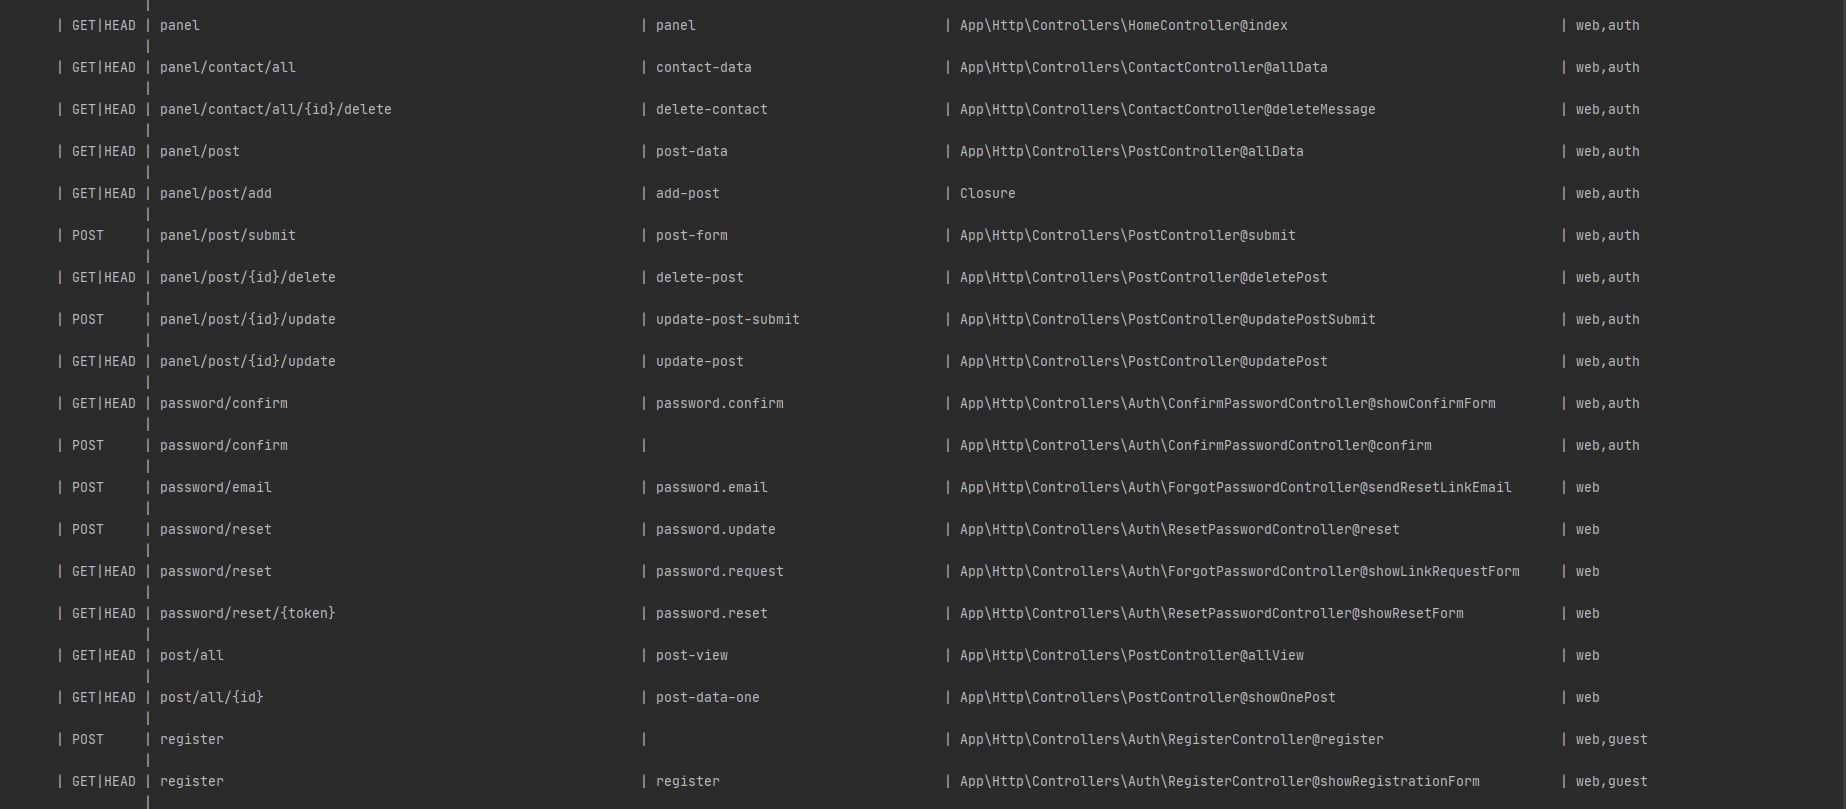Click the delete-contact route name
This screenshot has width=1846, height=809.
[x=711, y=110]
